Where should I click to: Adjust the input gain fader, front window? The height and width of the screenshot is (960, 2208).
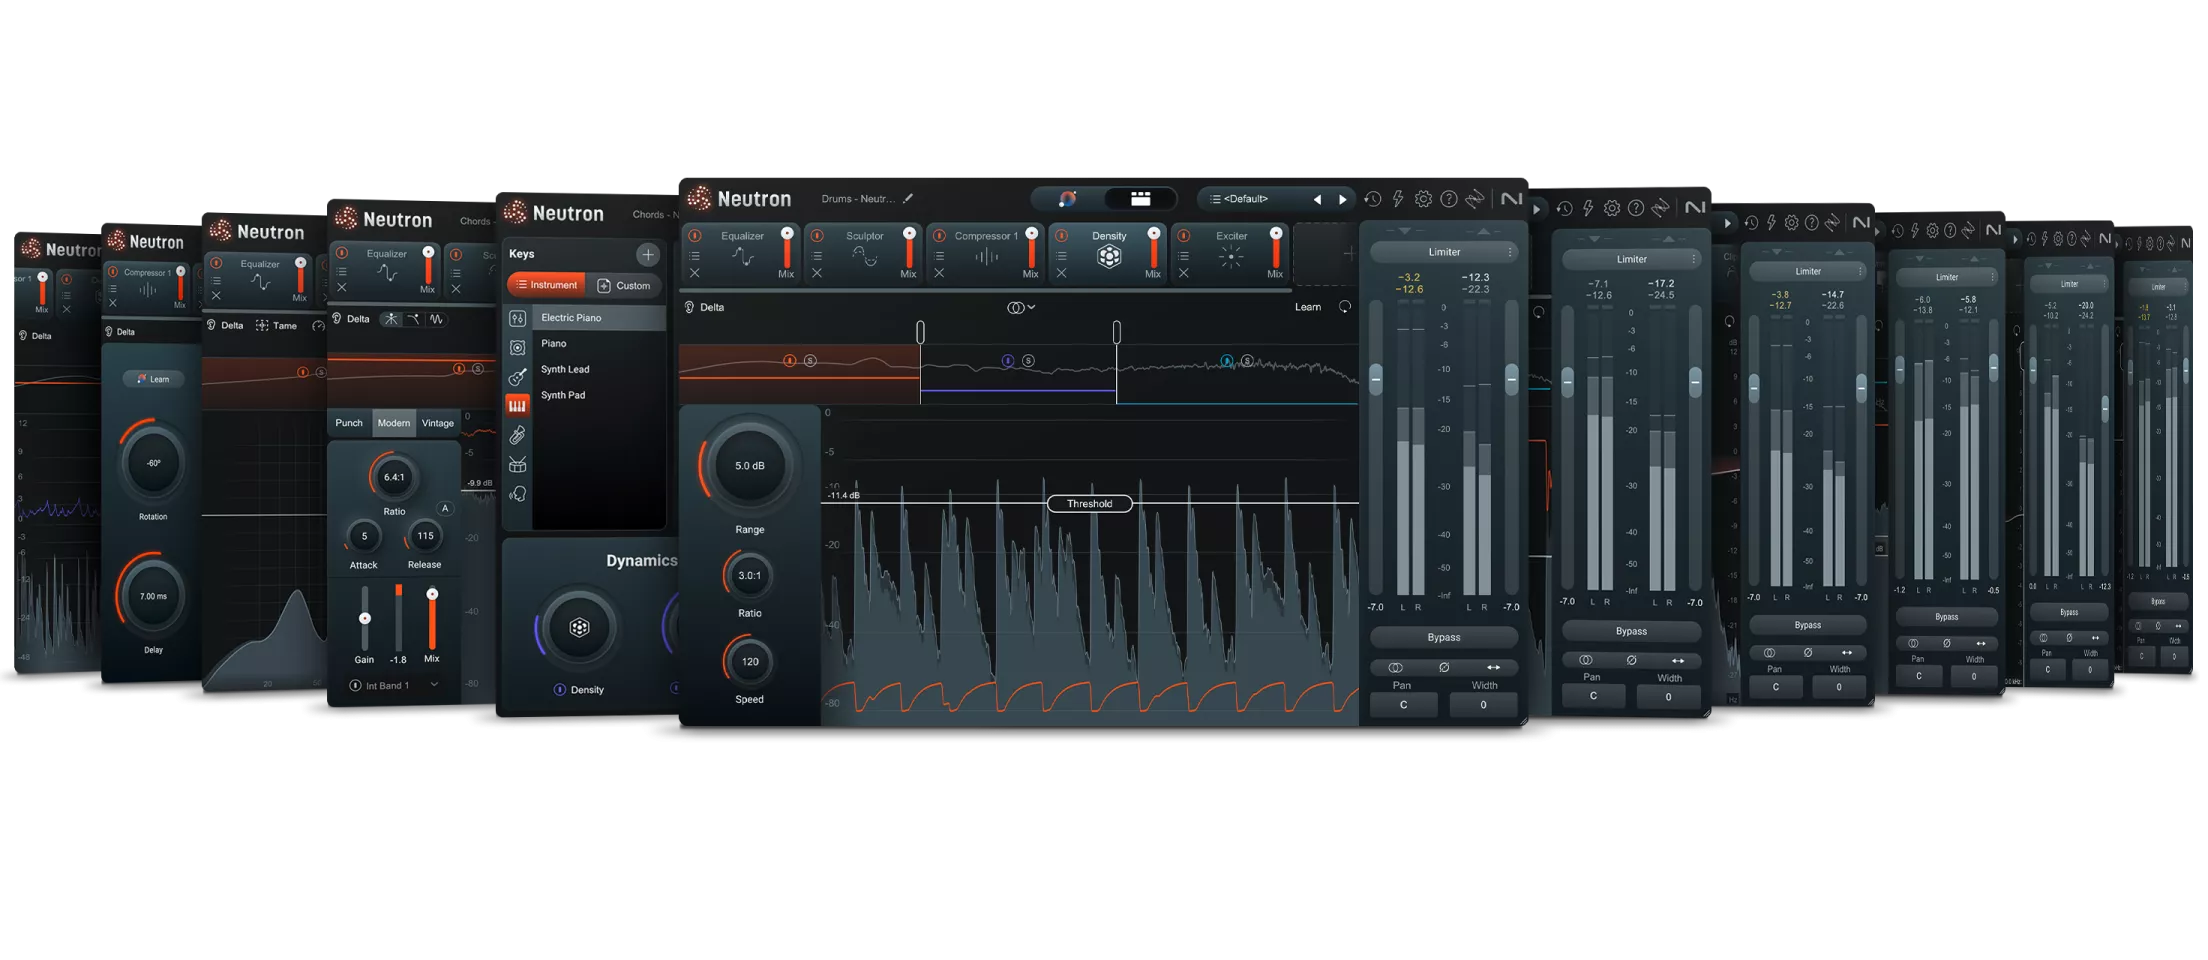[1376, 380]
